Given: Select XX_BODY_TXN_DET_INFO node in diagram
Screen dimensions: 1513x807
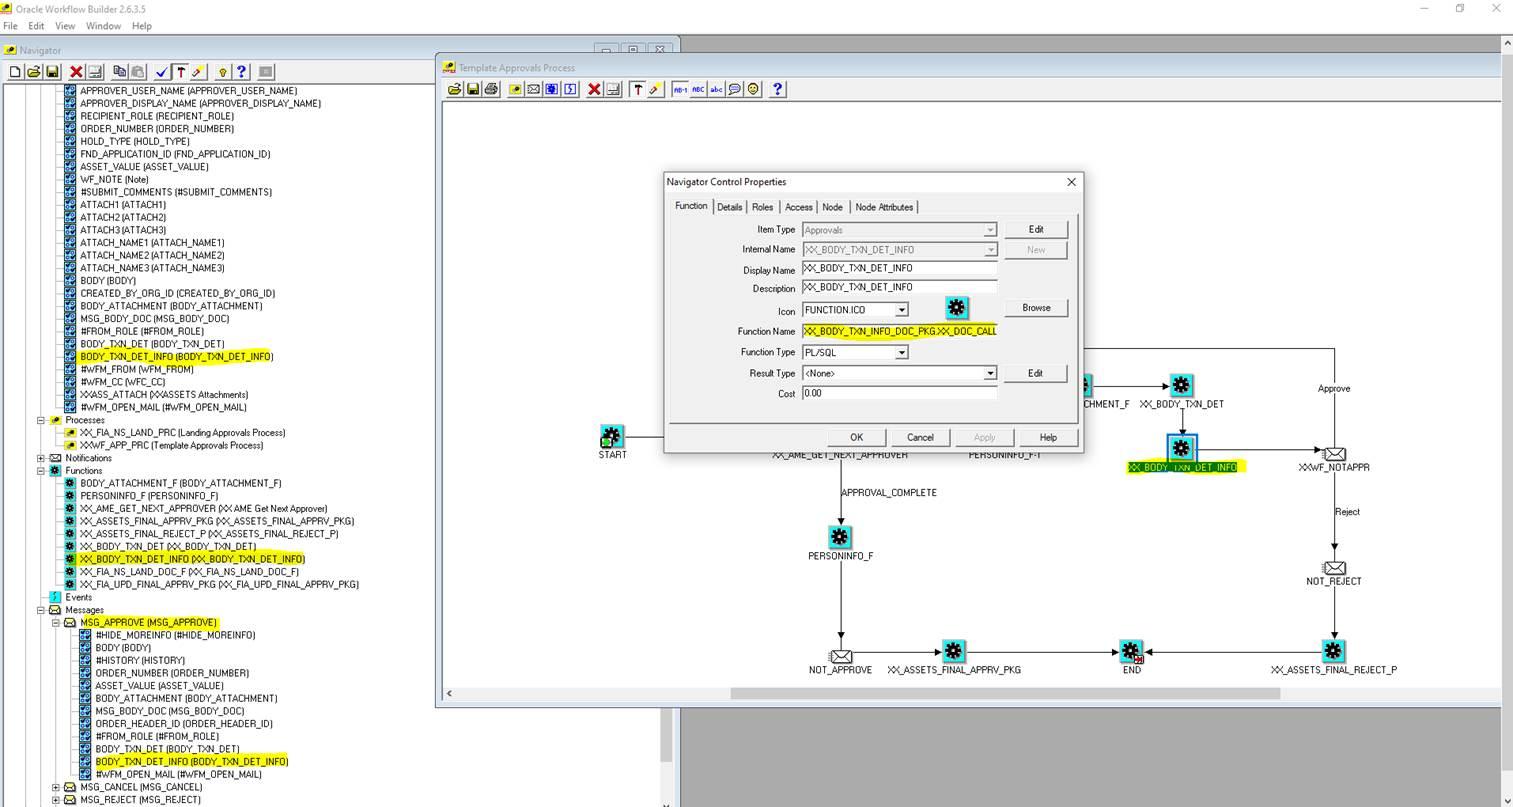Looking at the screenshot, I should (x=1181, y=448).
